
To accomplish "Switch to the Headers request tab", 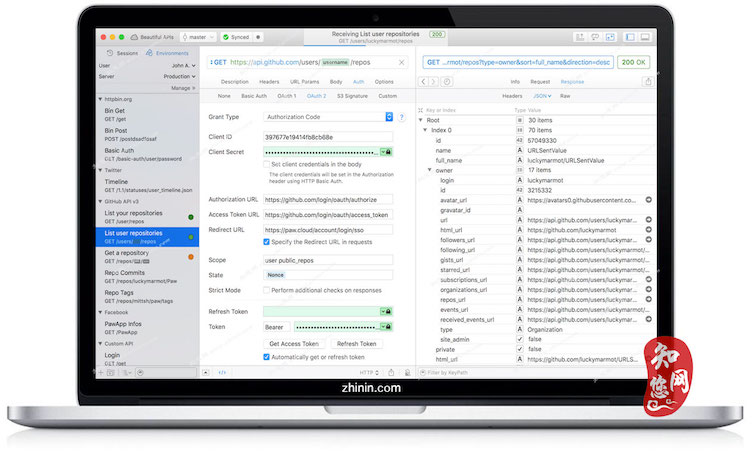I will (269, 81).
